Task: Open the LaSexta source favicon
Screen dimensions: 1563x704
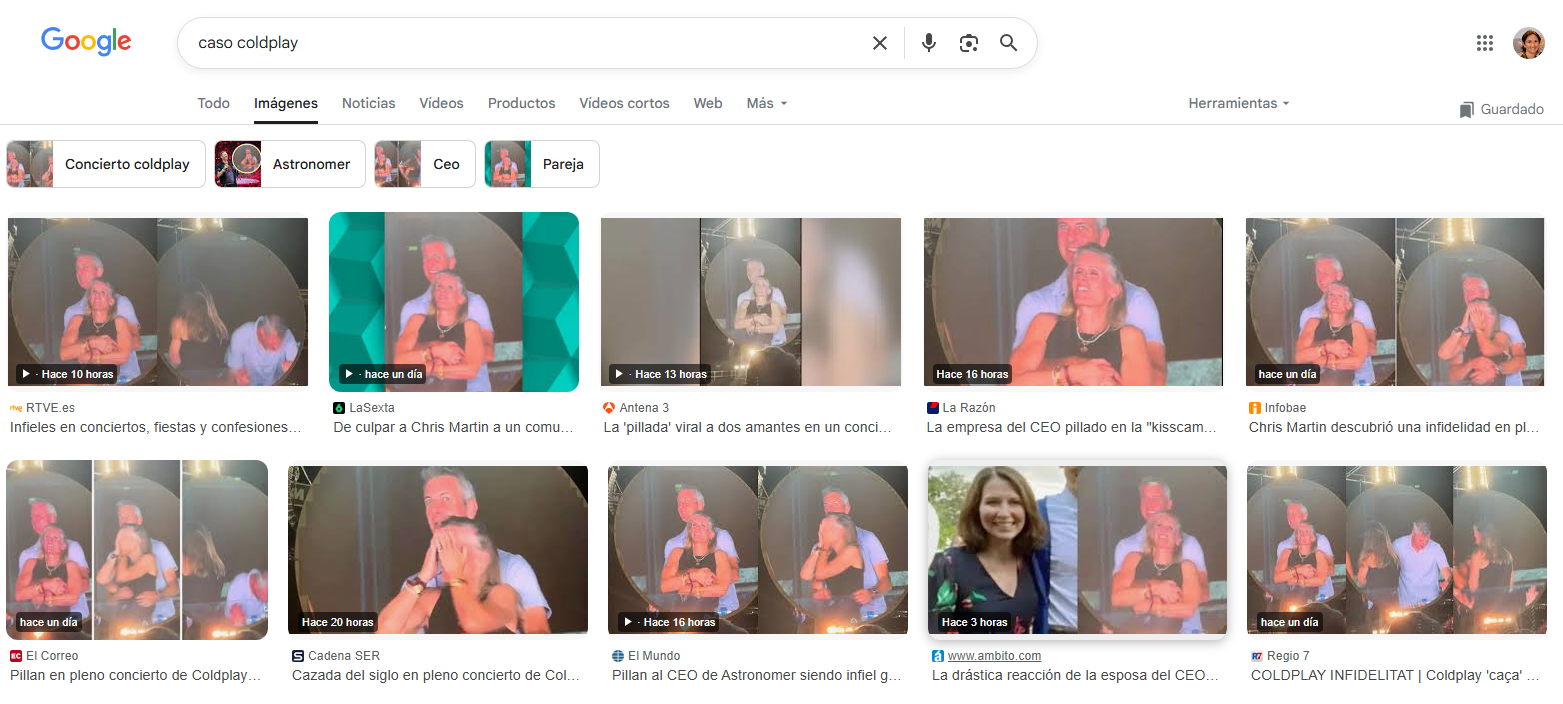Action: click(x=339, y=408)
